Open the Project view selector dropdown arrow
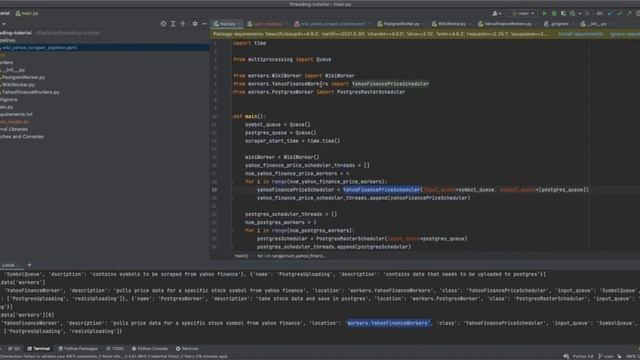Screen dimensions: 640x360 point(4,24)
